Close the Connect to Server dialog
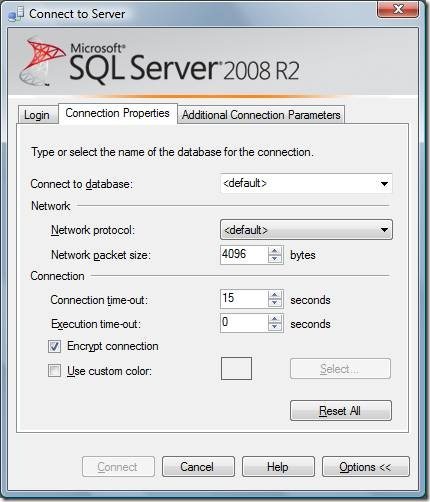Screen dimensions: 430x502 click(398, 9)
